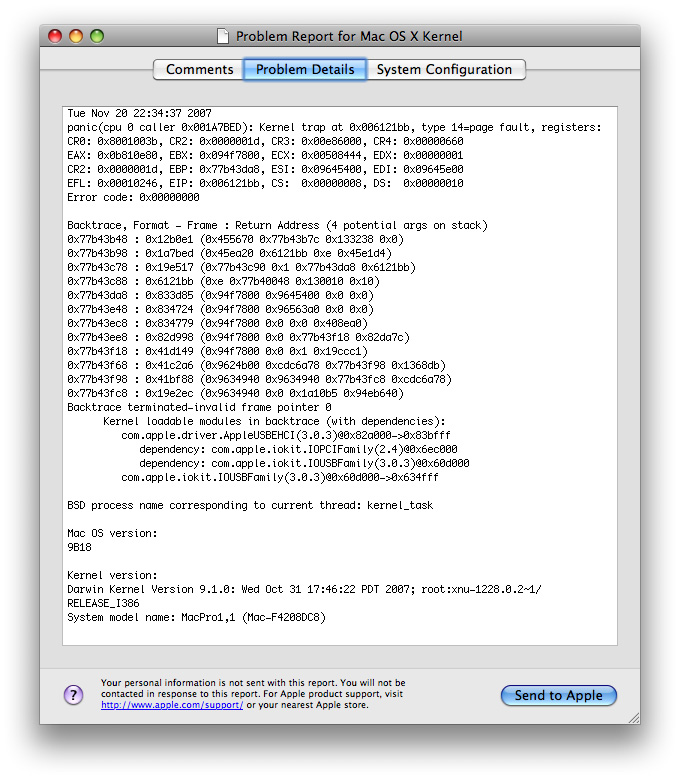Click backtrace row 0x77b43da8
680x779 pixels.
pyautogui.click(x=221, y=295)
